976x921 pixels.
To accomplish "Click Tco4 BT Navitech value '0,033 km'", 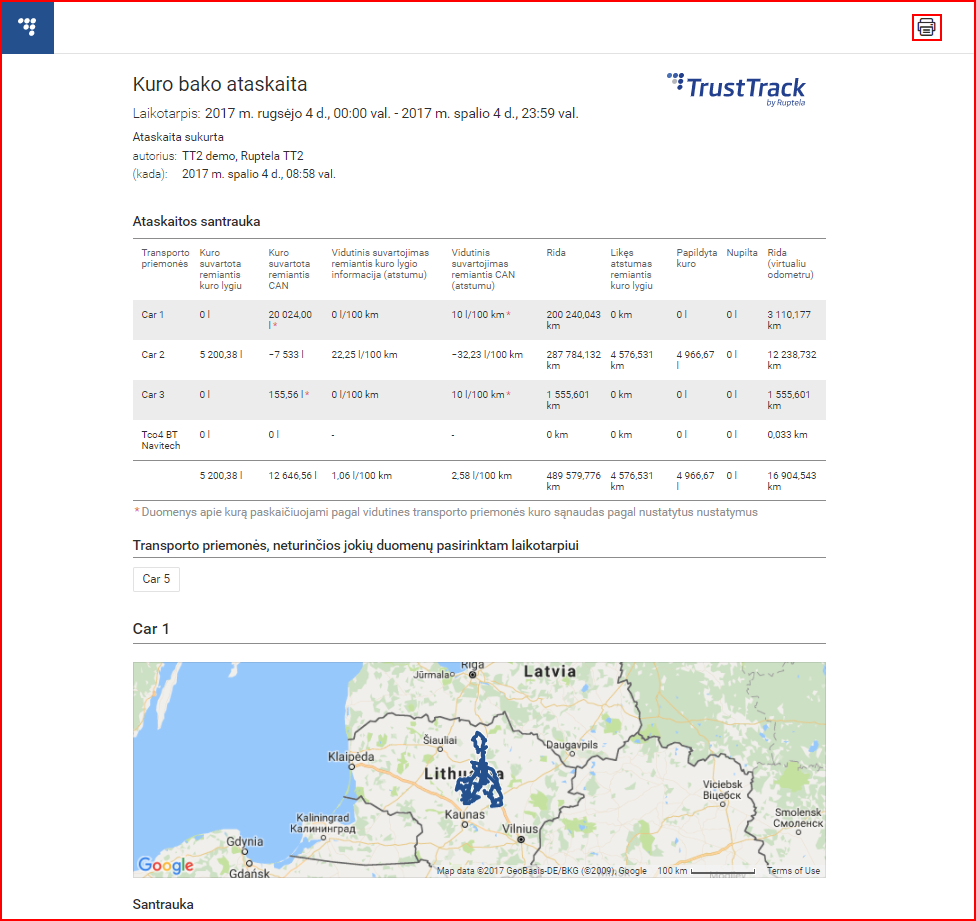I will click(787, 434).
